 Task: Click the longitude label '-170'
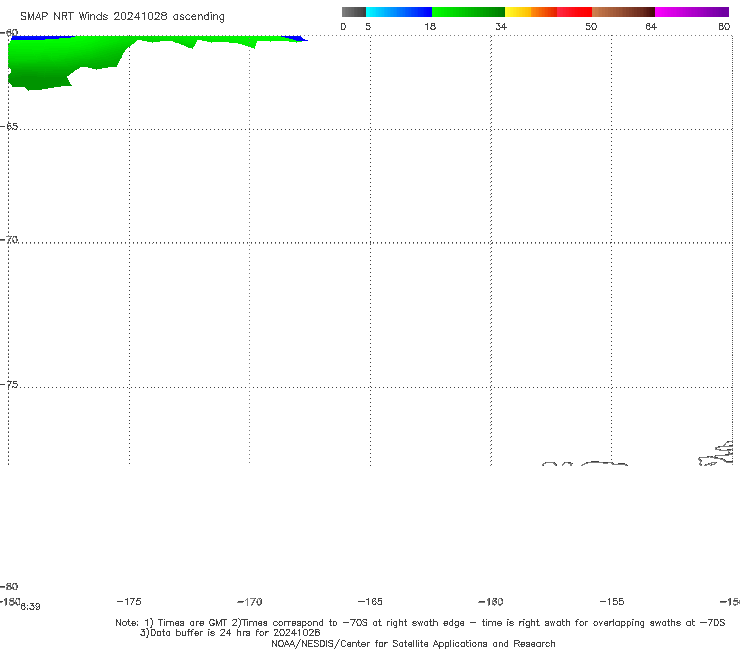click(250, 601)
